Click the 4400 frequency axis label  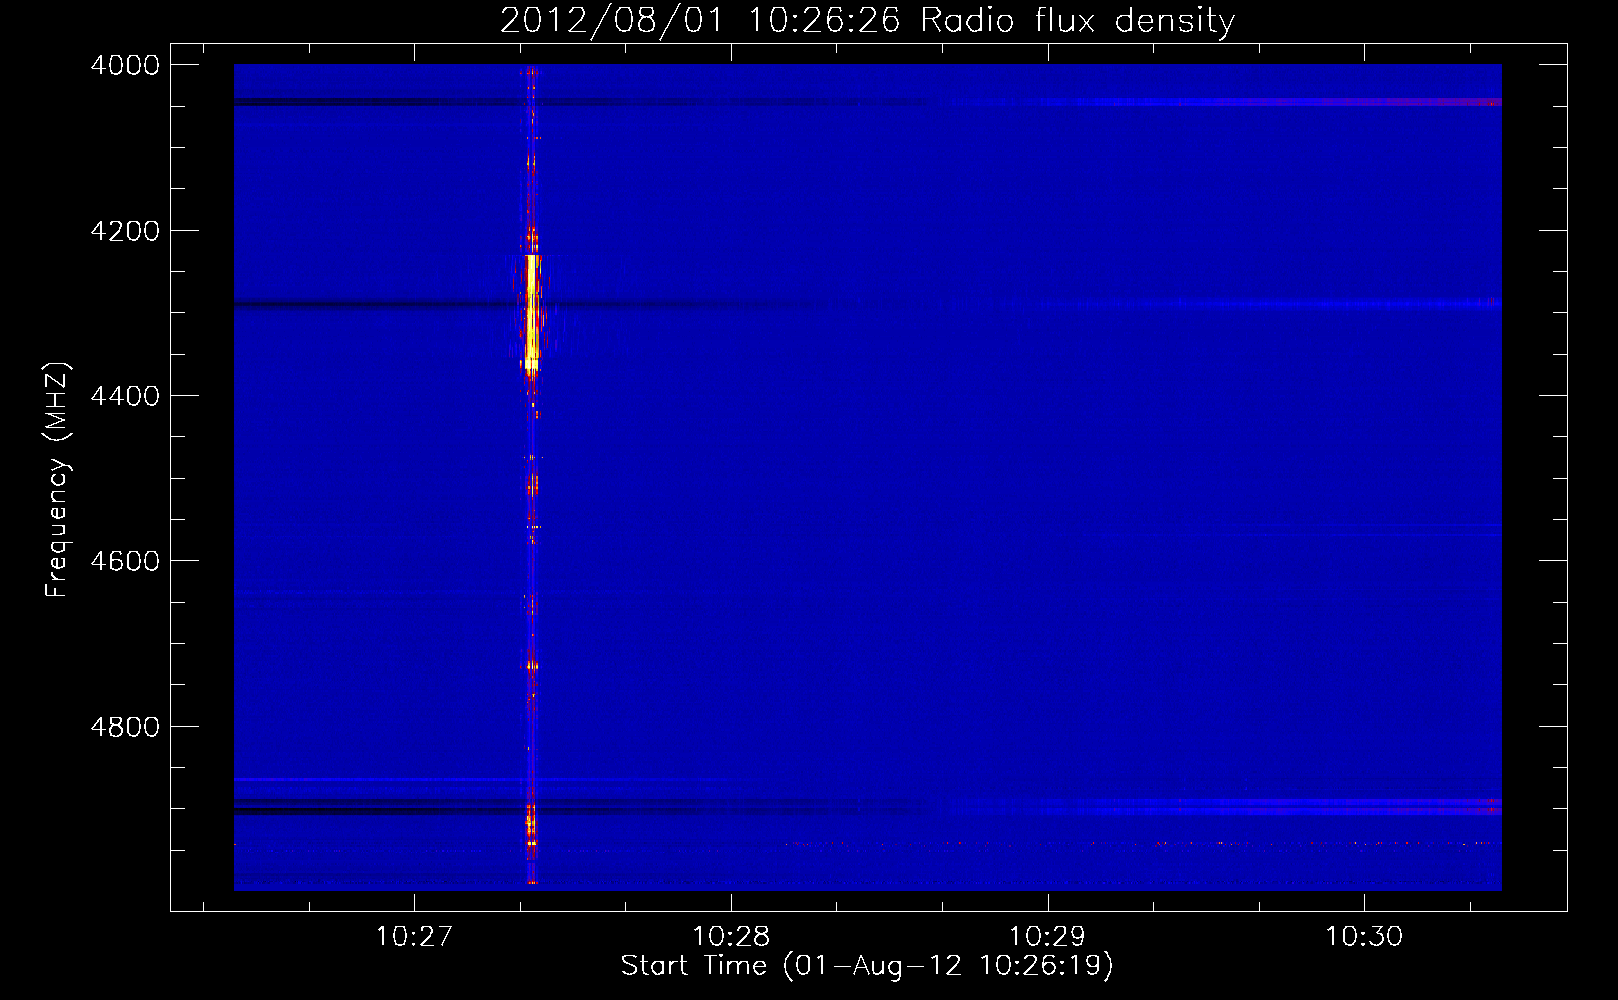point(125,396)
